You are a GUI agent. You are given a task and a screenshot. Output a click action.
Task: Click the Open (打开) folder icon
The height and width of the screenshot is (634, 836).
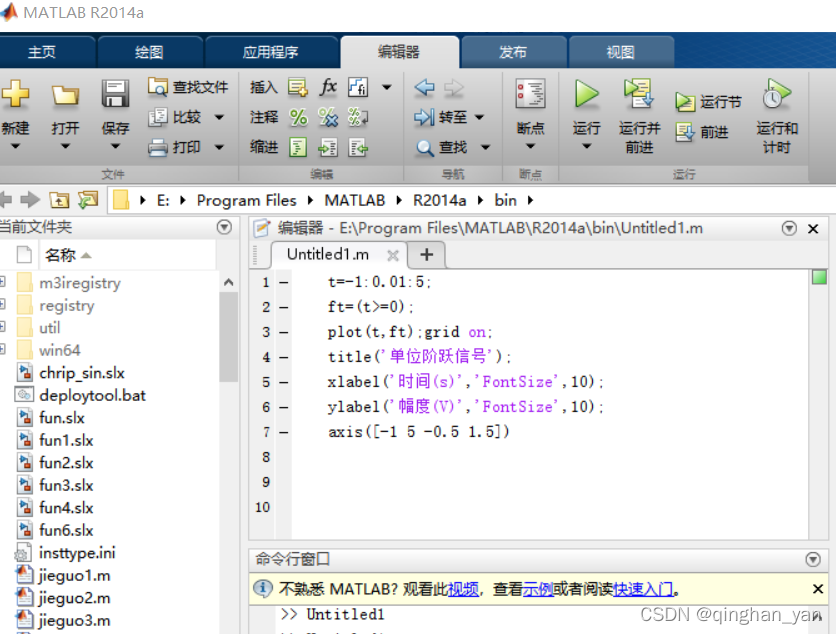coord(65,95)
